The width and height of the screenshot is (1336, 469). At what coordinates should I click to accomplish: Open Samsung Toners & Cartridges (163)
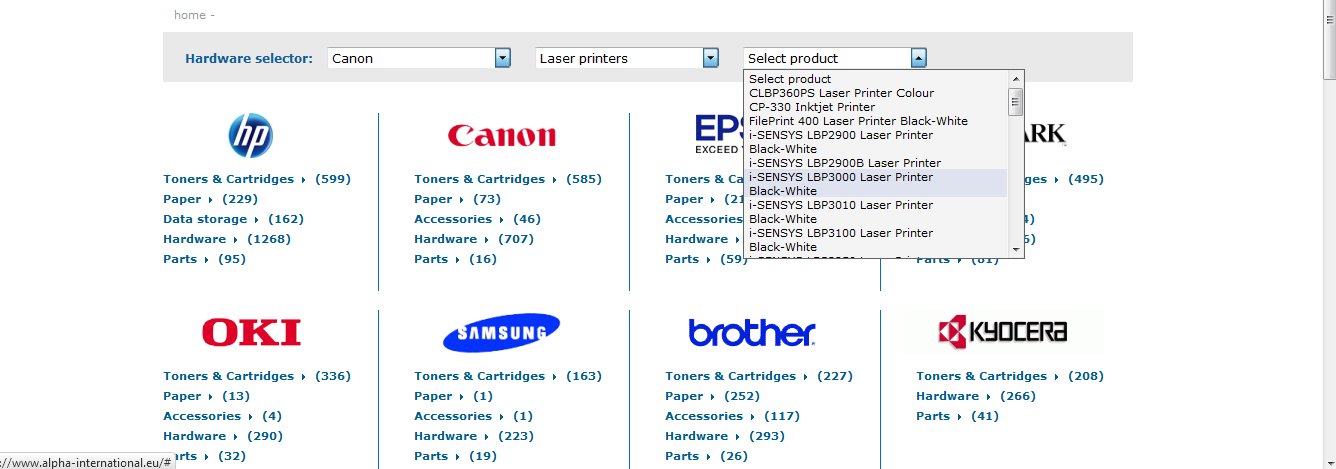coord(508,376)
